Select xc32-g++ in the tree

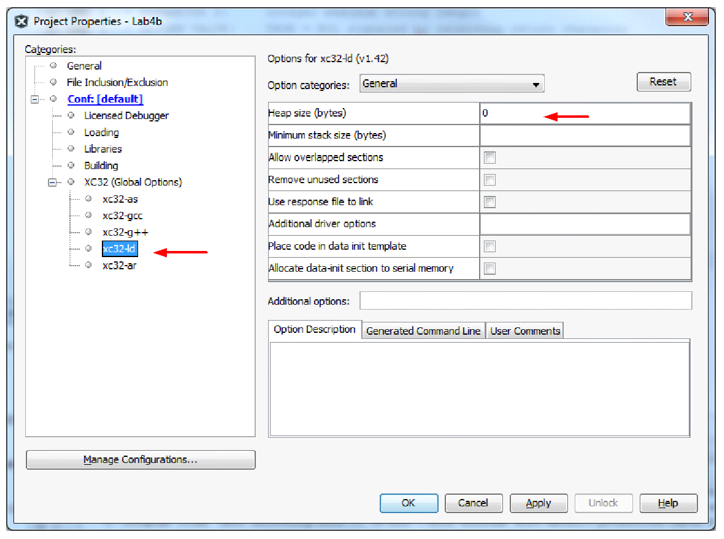125,232
